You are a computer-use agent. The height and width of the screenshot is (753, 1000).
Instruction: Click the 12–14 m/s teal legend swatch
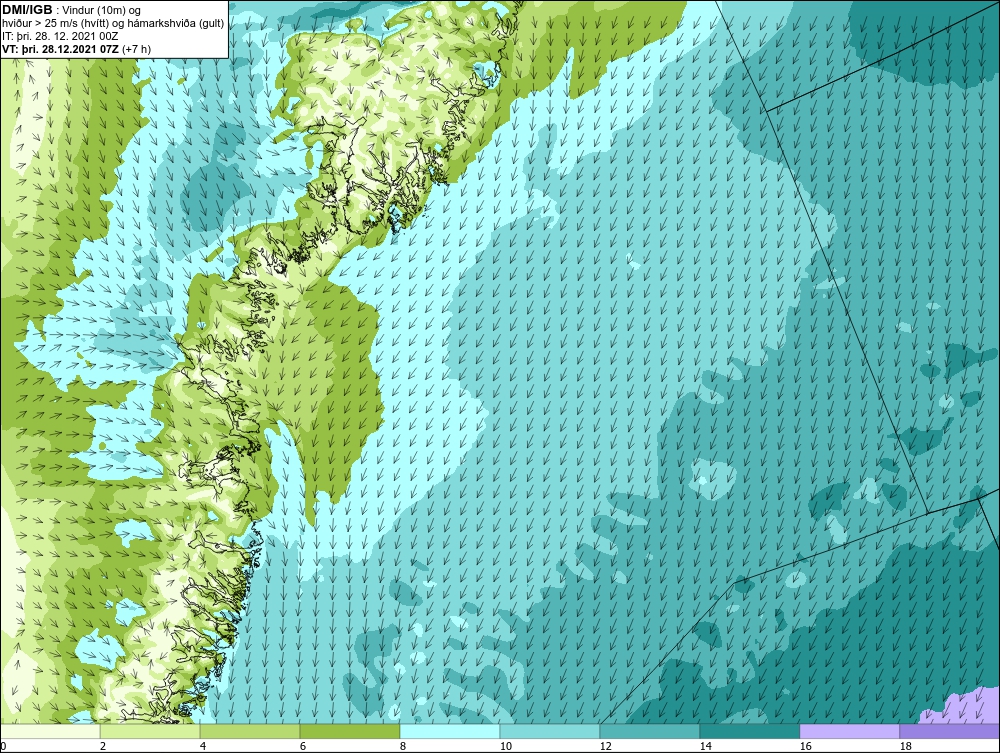[x=649, y=731]
